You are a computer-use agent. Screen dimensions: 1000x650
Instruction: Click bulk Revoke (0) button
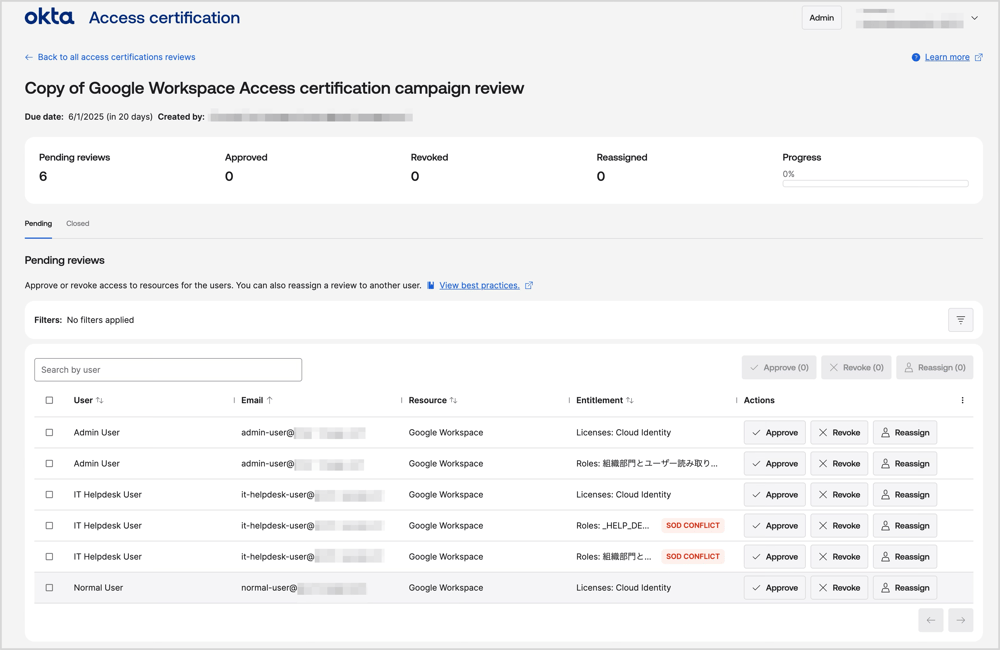point(856,367)
